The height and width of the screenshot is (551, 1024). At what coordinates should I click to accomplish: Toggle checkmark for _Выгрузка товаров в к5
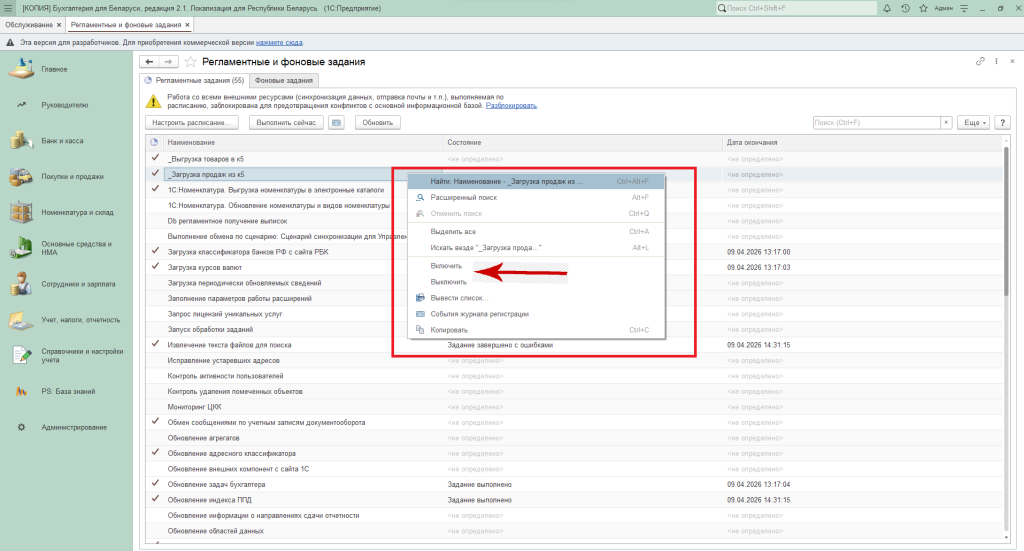pyautogui.click(x=155, y=158)
